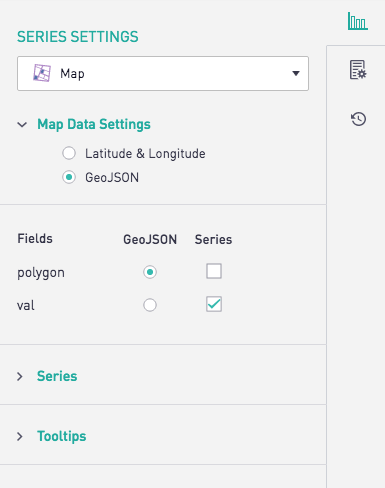Click the polygon field label
The image size is (385, 488).
point(41,273)
